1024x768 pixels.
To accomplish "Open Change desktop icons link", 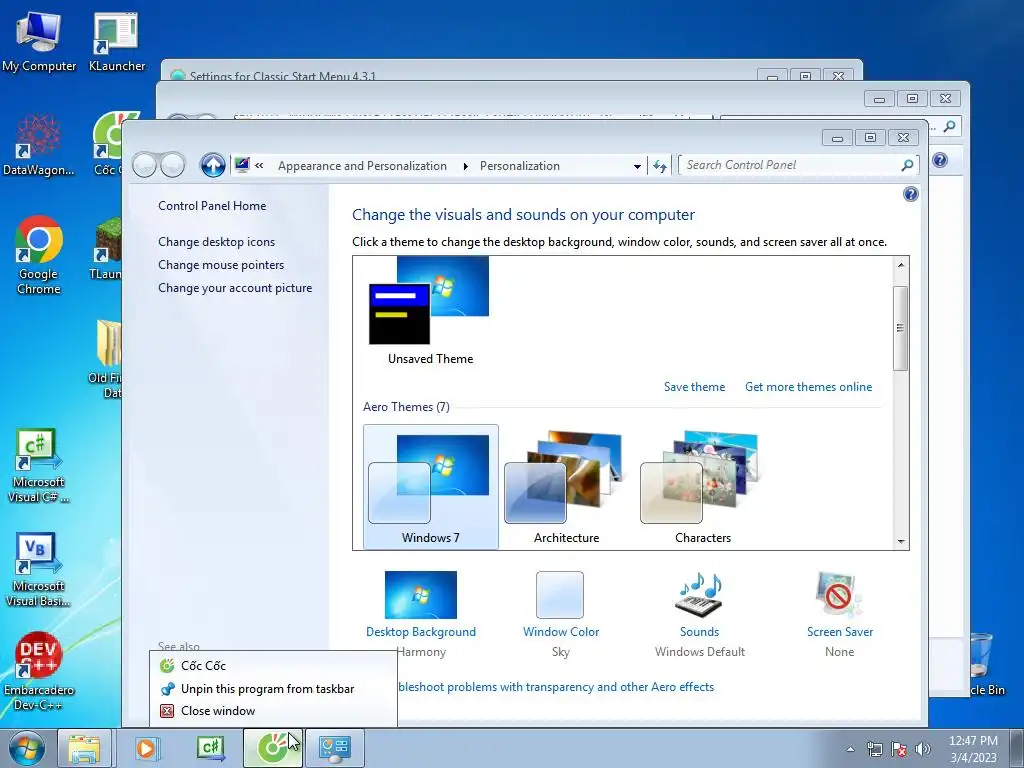I will tap(216, 242).
